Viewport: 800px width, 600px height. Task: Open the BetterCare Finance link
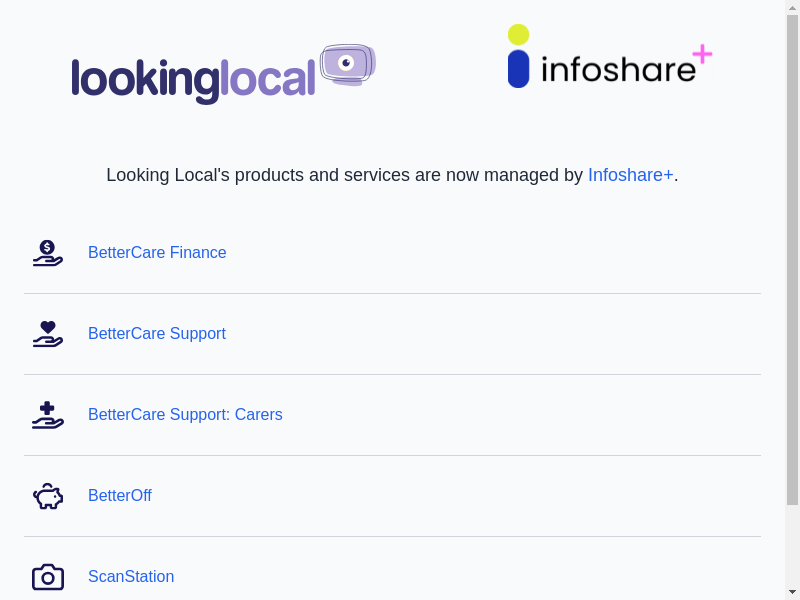(x=157, y=253)
